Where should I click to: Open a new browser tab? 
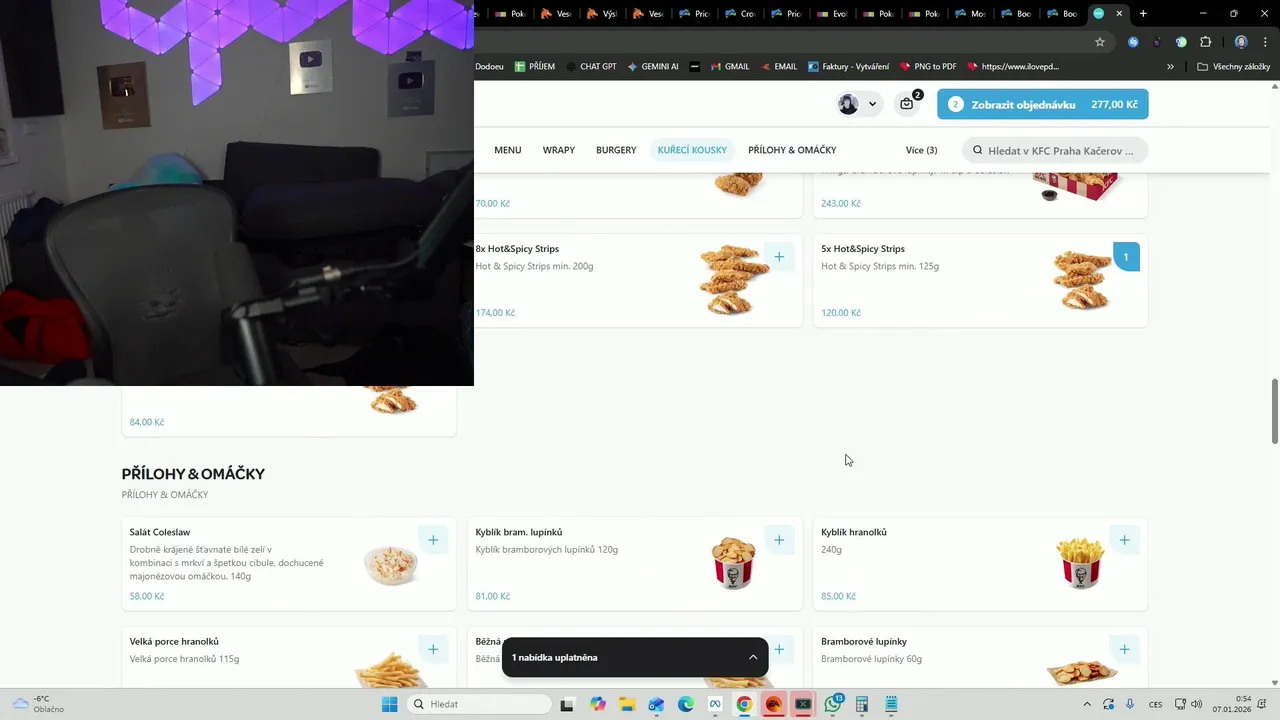[x=1143, y=13]
